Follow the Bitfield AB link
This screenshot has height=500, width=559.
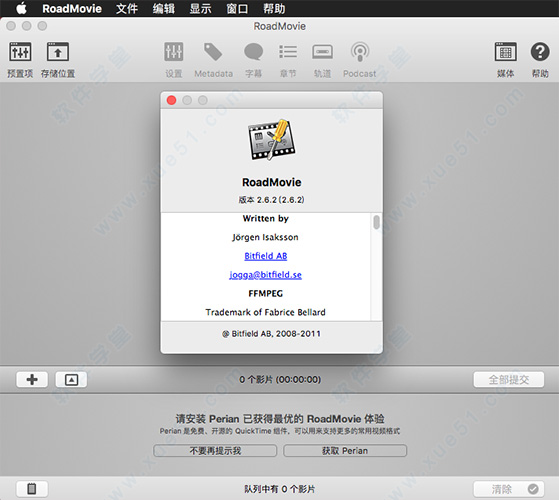pyautogui.click(x=266, y=256)
